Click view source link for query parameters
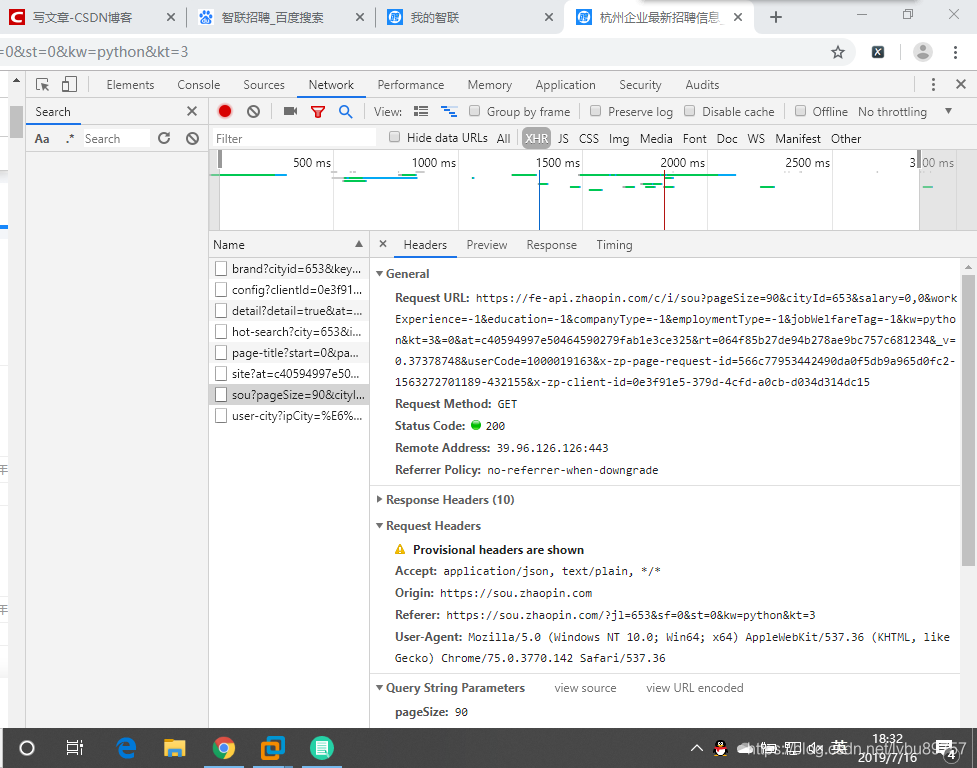This screenshot has width=977, height=768. [x=585, y=688]
